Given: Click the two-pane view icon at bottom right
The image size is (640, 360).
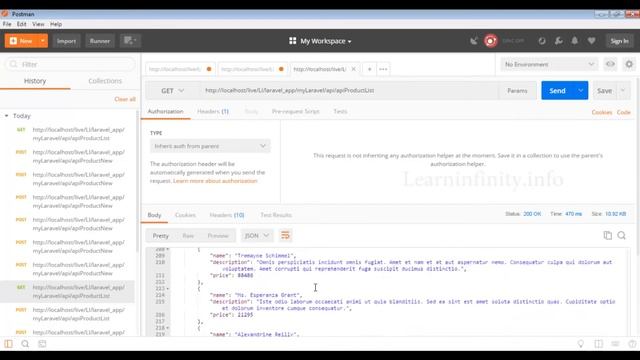Looking at the screenshot, I should pyautogui.click(x=598, y=344).
